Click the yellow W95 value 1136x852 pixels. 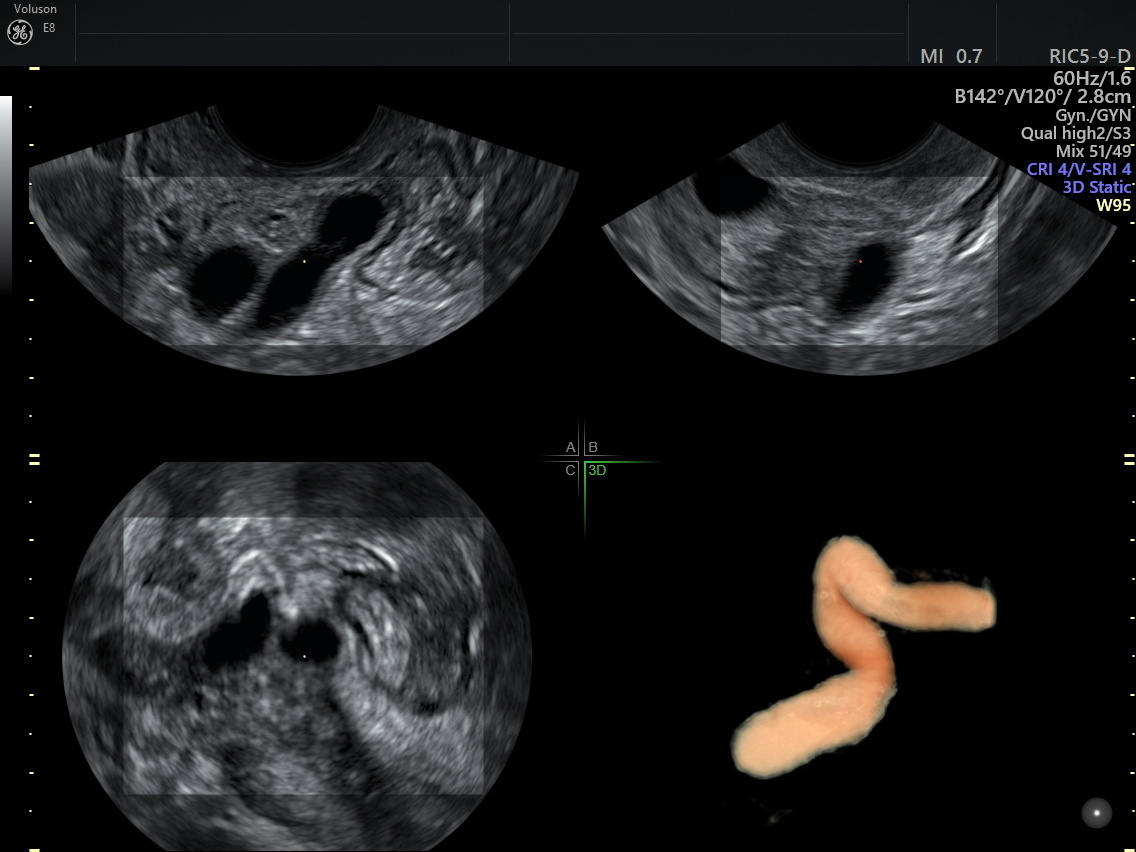(1114, 205)
